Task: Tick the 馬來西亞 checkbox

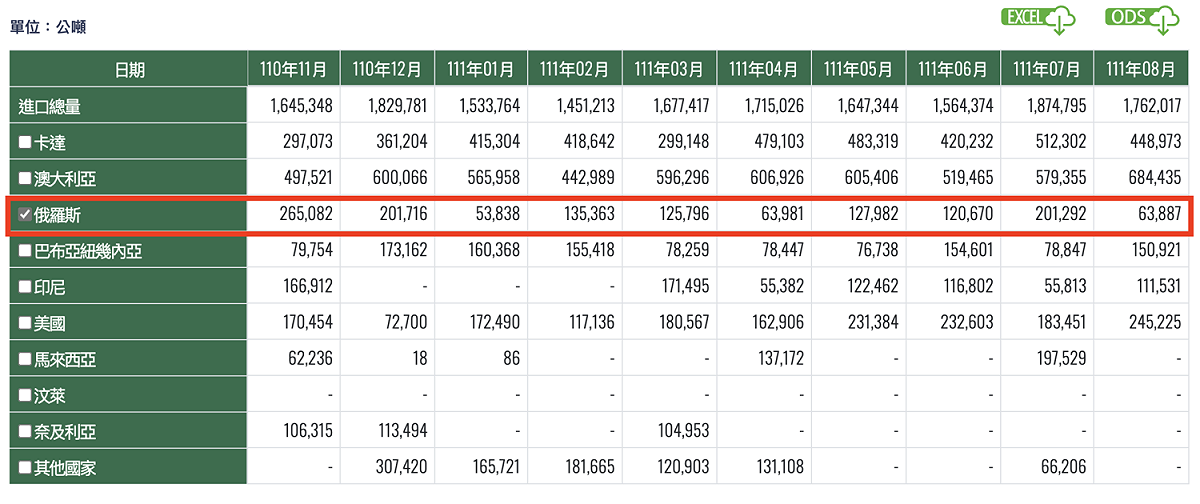Action: (25, 360)
